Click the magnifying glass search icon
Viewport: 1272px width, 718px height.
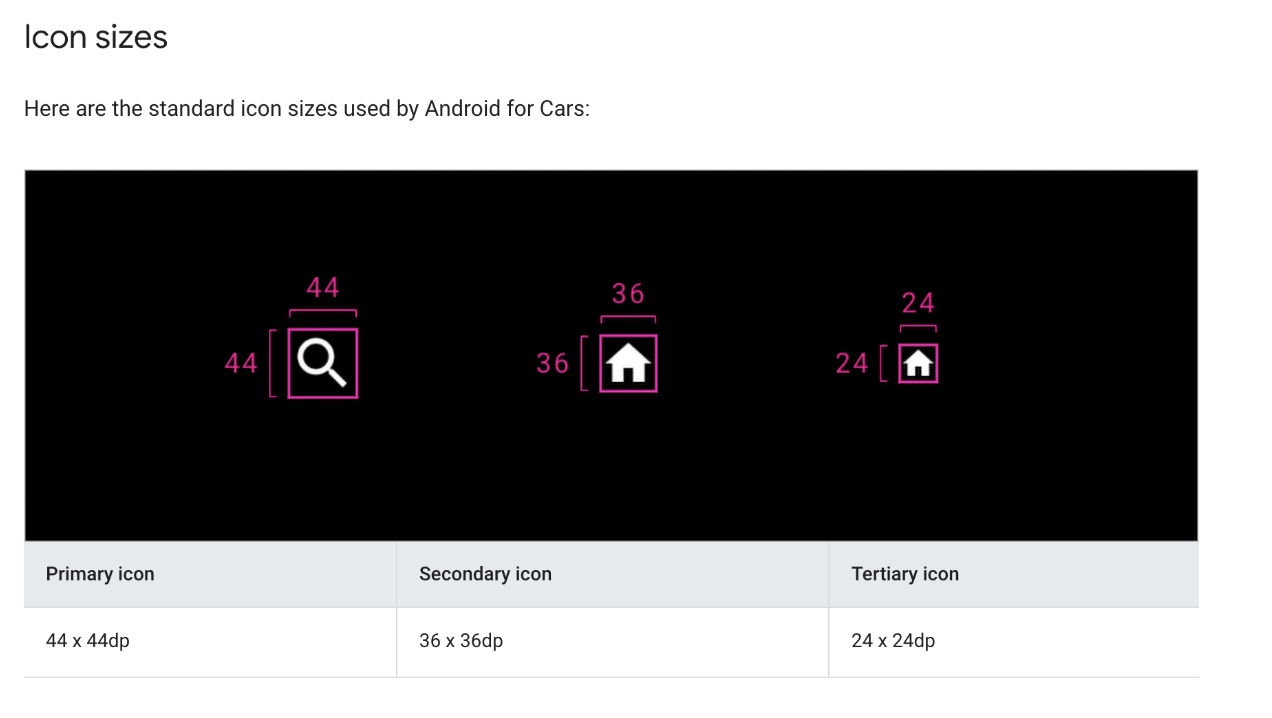pos(322,363)
